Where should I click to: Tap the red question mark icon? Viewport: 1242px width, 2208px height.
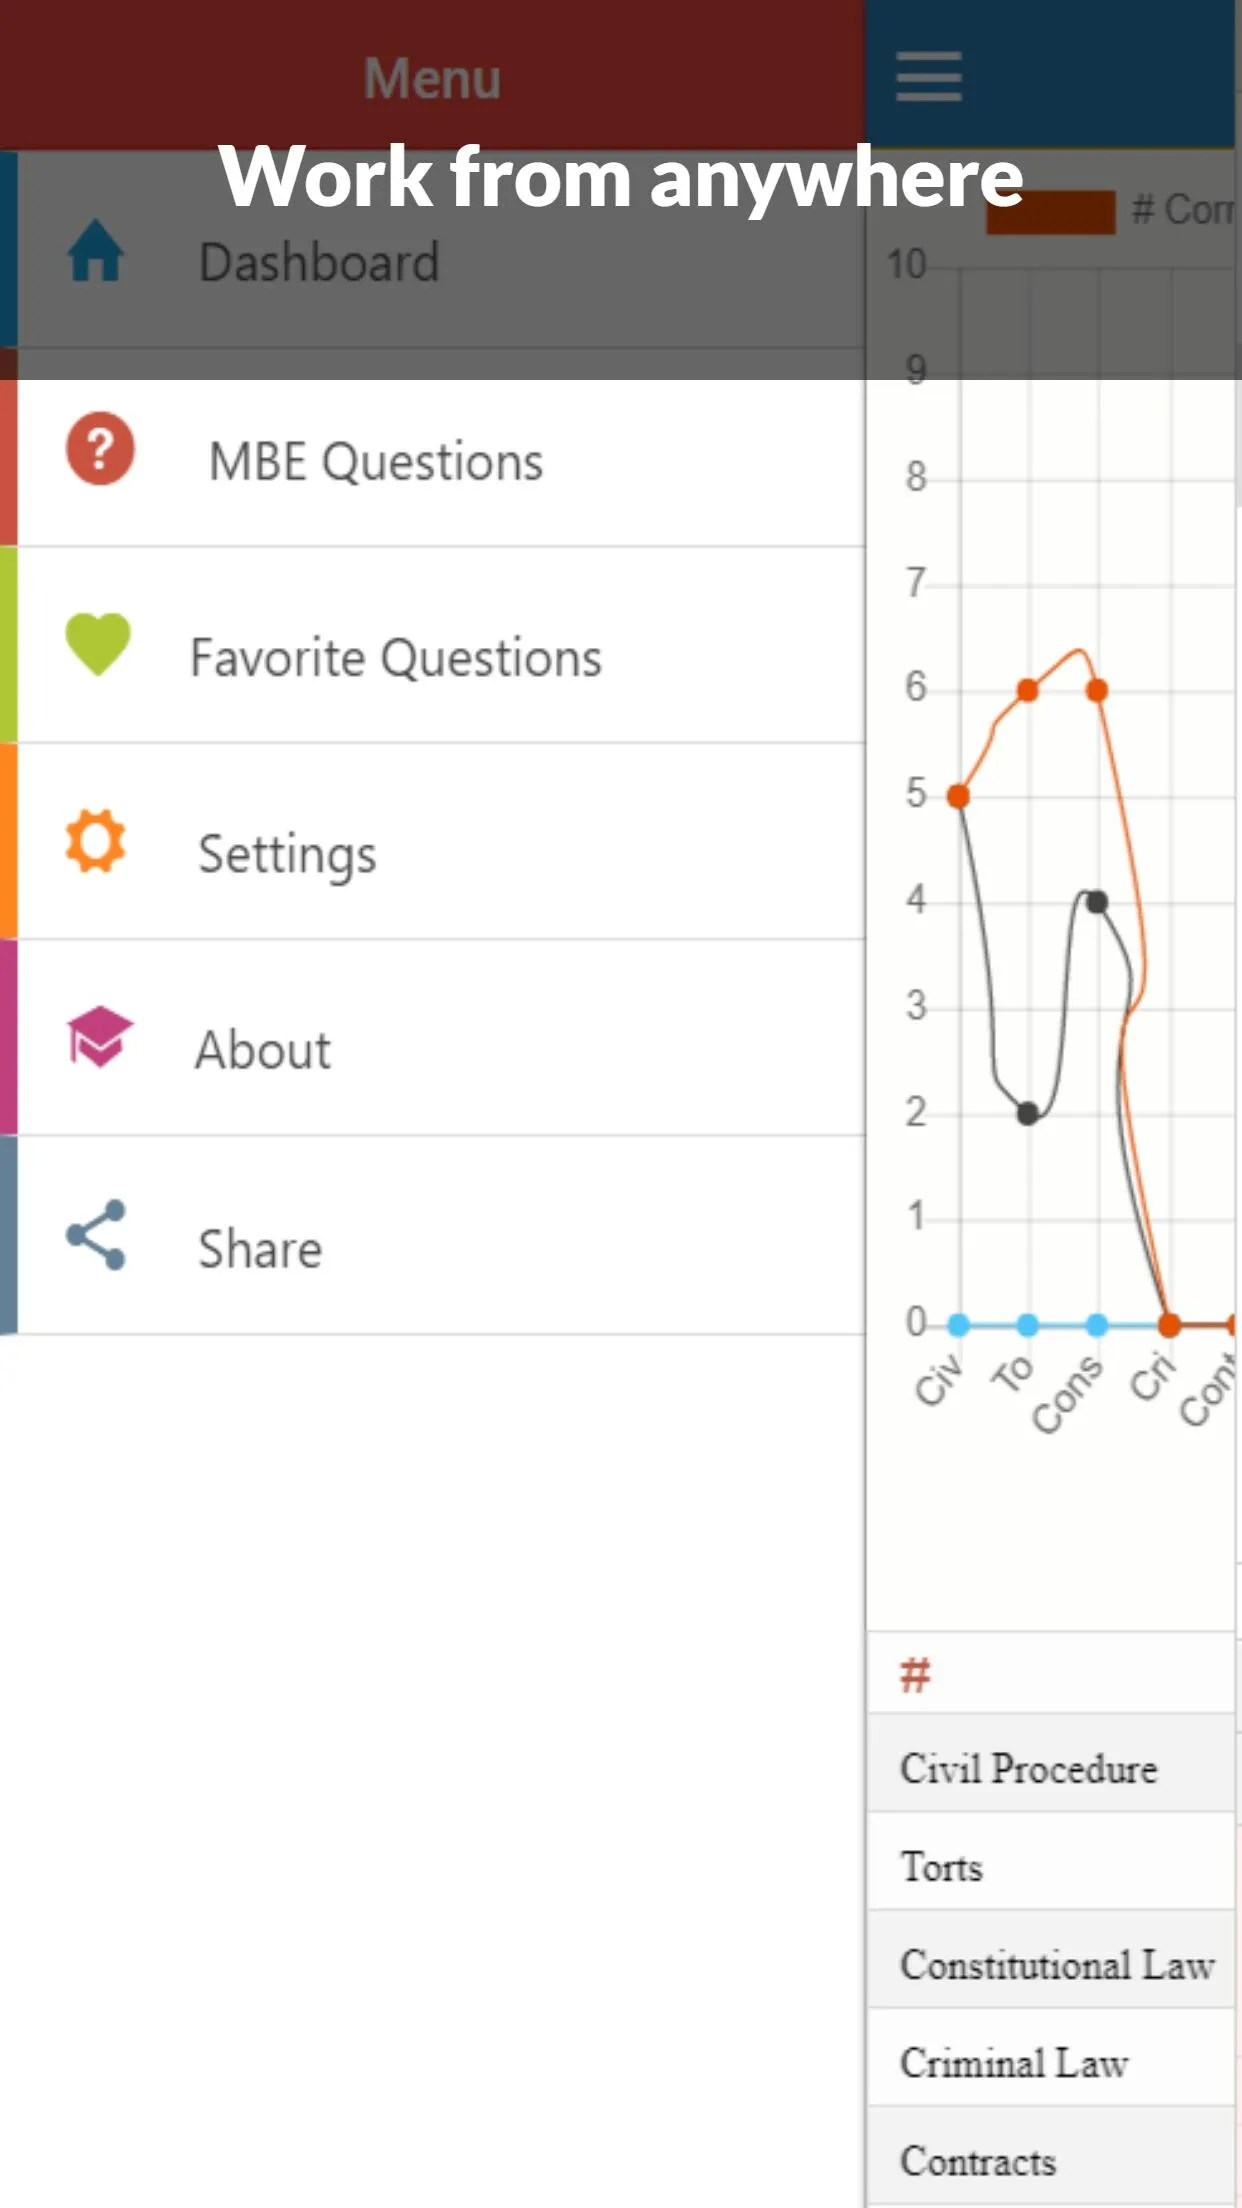click(100, 449)
